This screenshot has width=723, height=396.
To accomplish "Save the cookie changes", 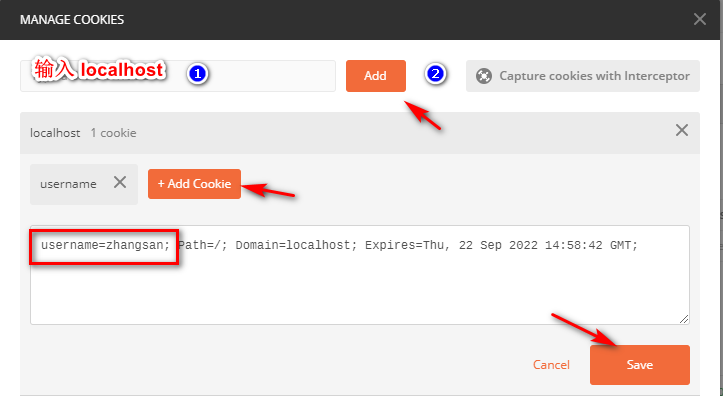I will [640, 365].
